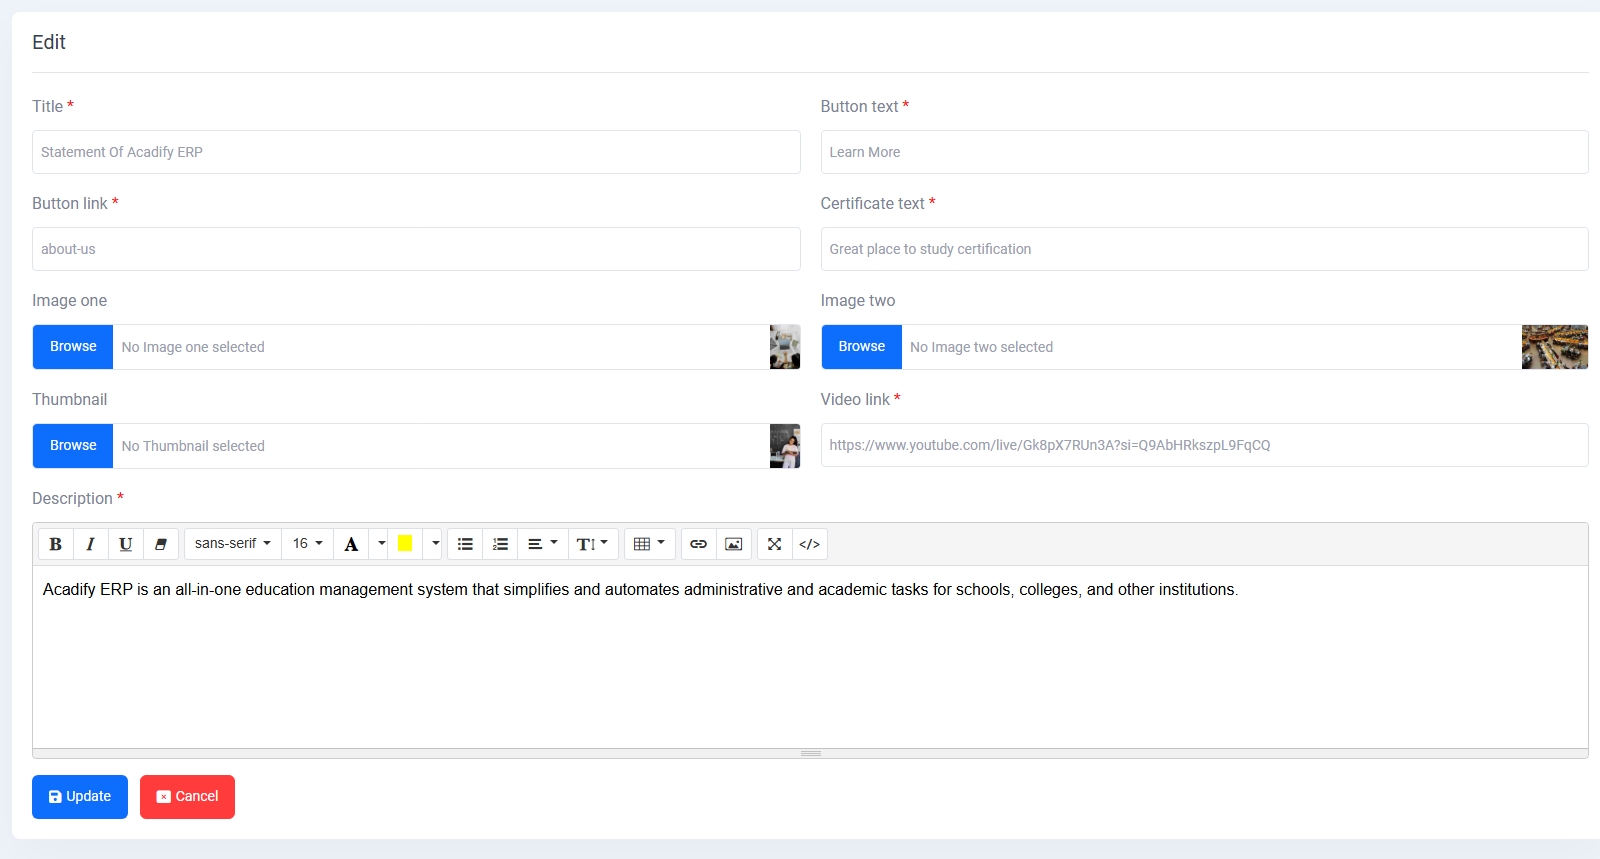Image resolution: width=1600 pixels, height=859 pixels.
Task: Insert a picture into the description
Action: click(734, 544)
